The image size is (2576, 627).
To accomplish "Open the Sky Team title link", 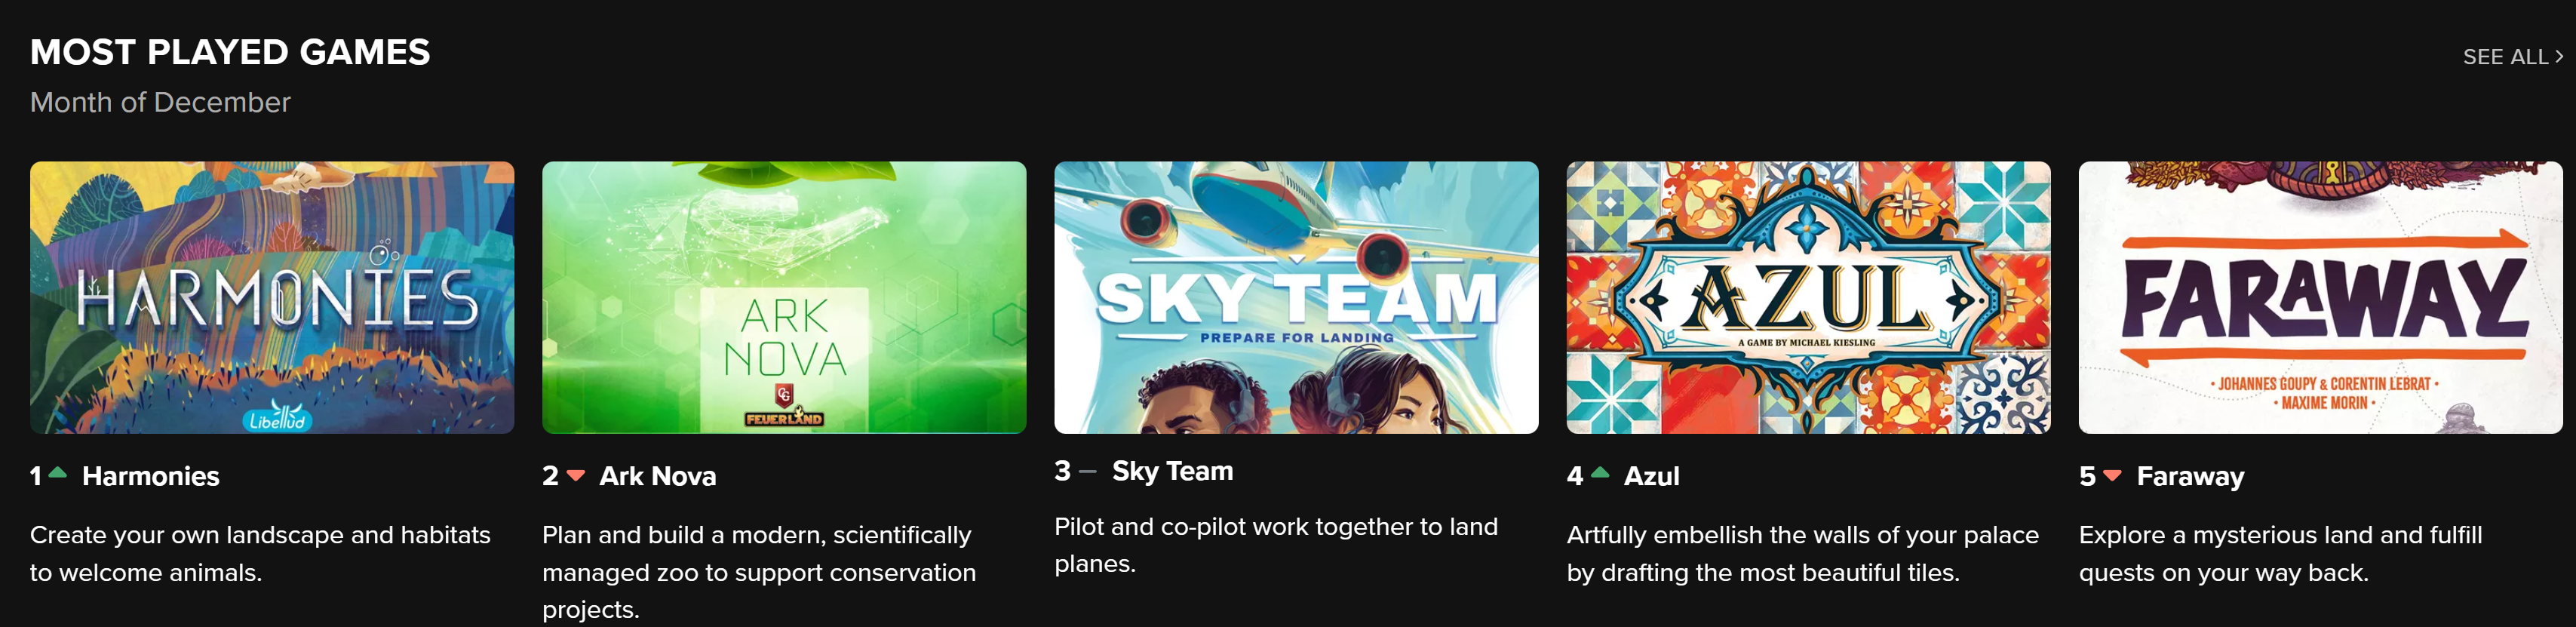I will pyautogui.click(x=1172, y=471).
